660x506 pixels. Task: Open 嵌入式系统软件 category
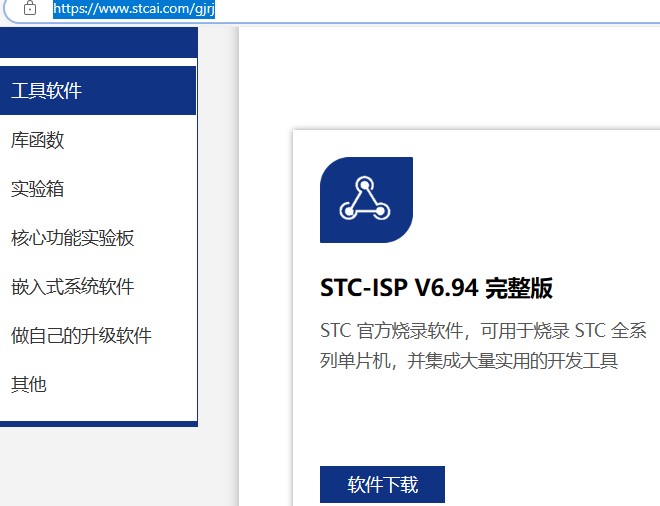(x=72, y=287)
